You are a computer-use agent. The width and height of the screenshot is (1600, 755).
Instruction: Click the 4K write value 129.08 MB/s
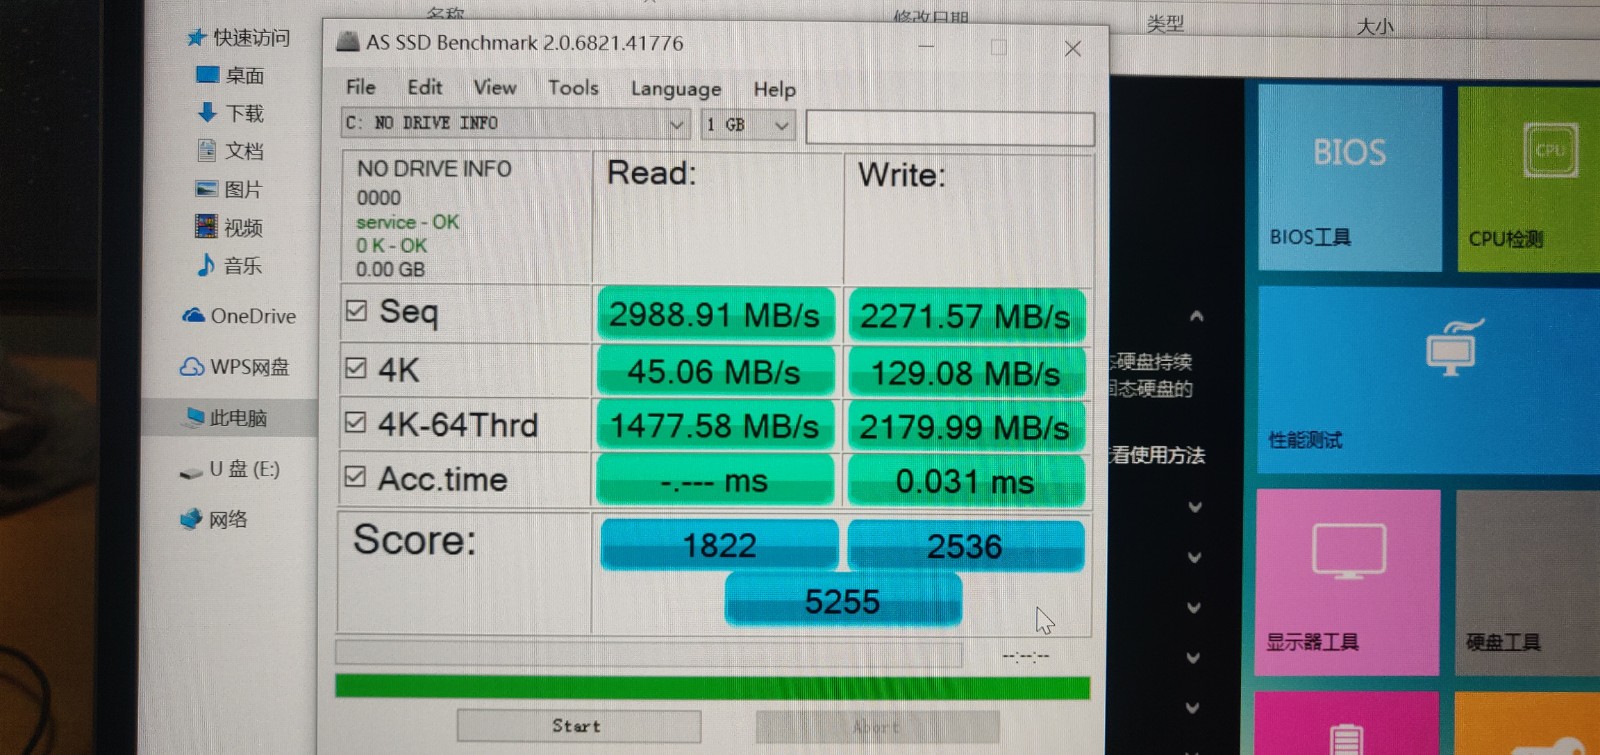tap(966, 373)
